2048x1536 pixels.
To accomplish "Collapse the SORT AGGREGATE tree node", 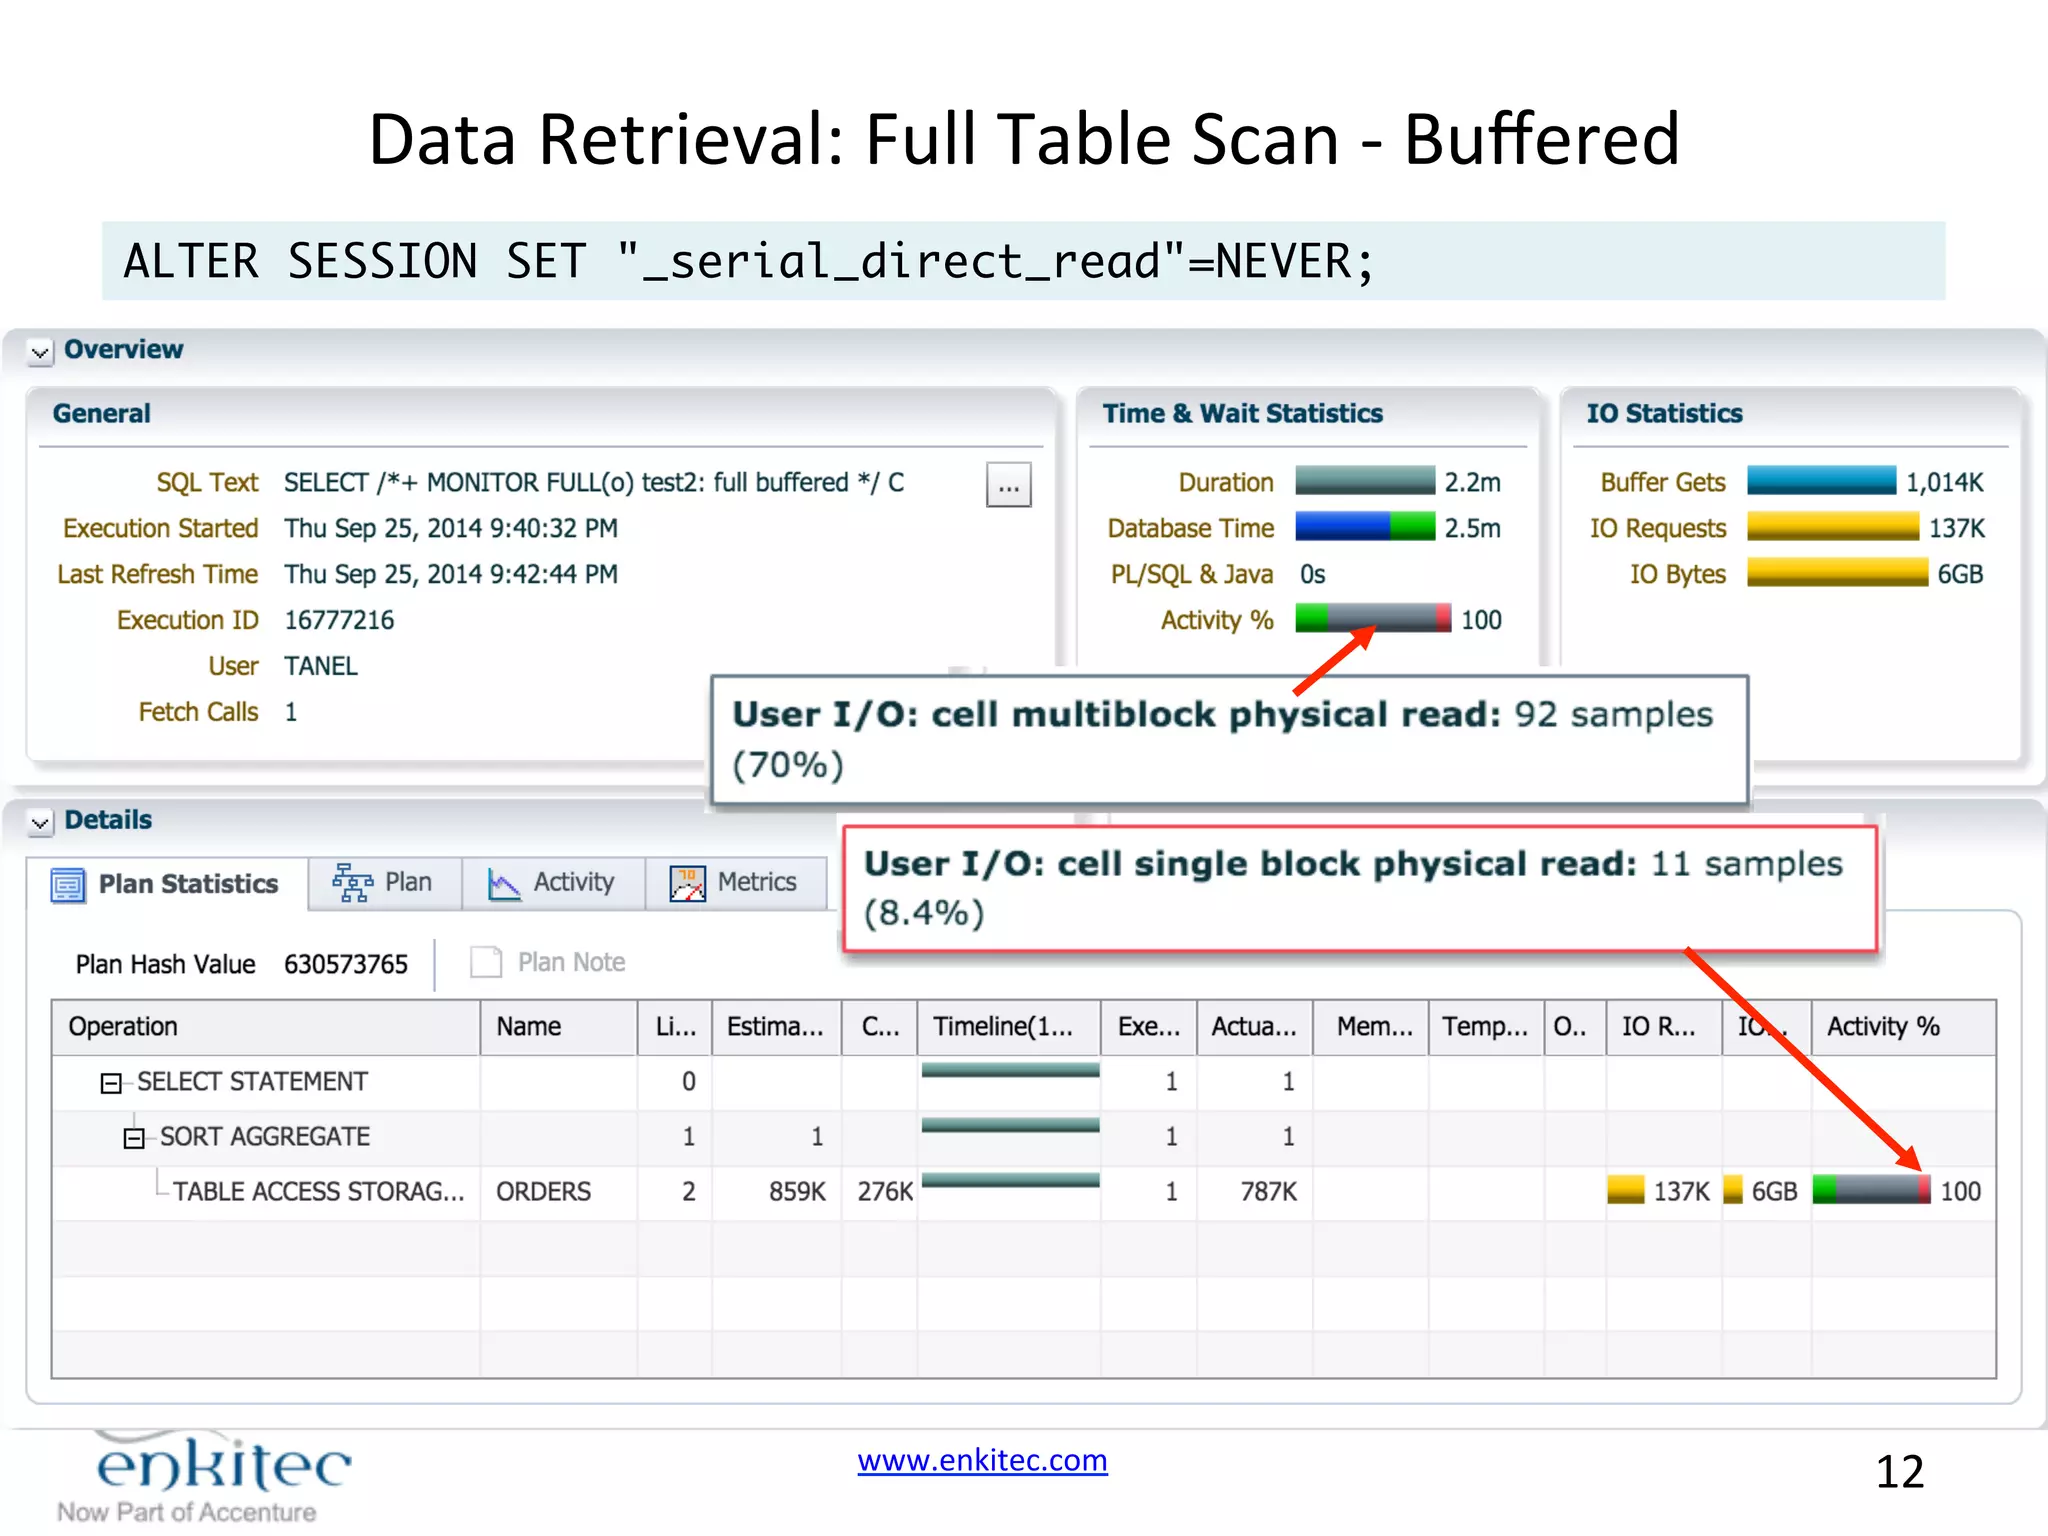I will 134,1138.
